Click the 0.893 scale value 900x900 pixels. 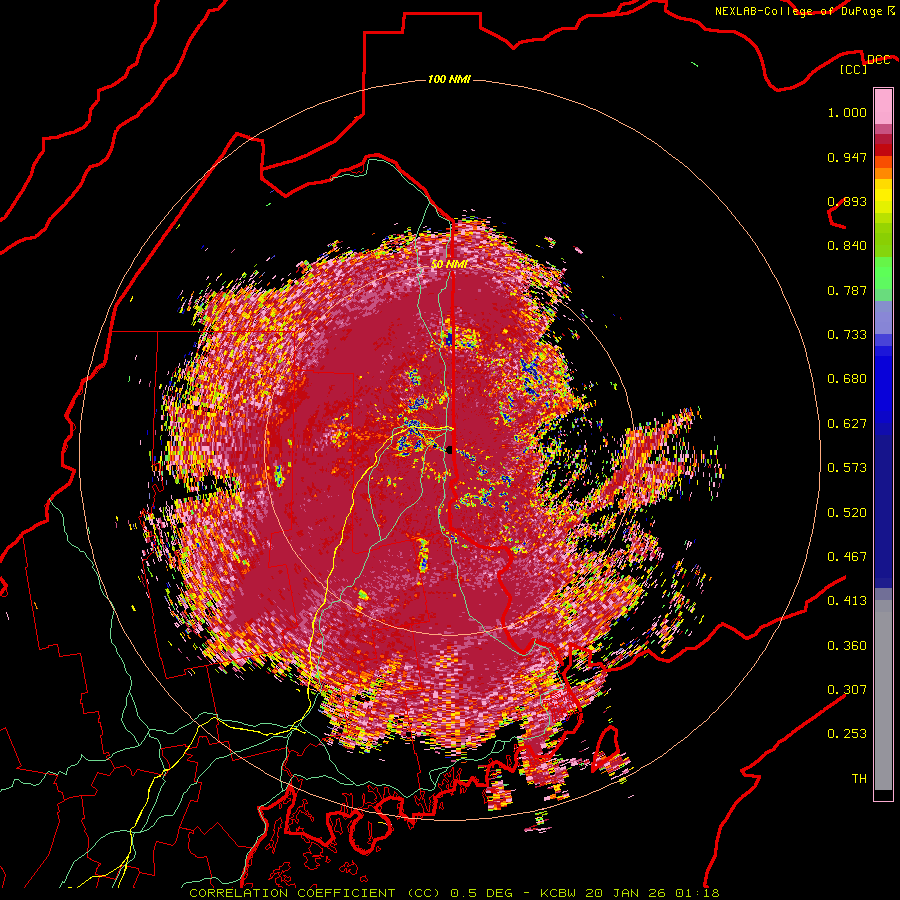click(847, 201)
